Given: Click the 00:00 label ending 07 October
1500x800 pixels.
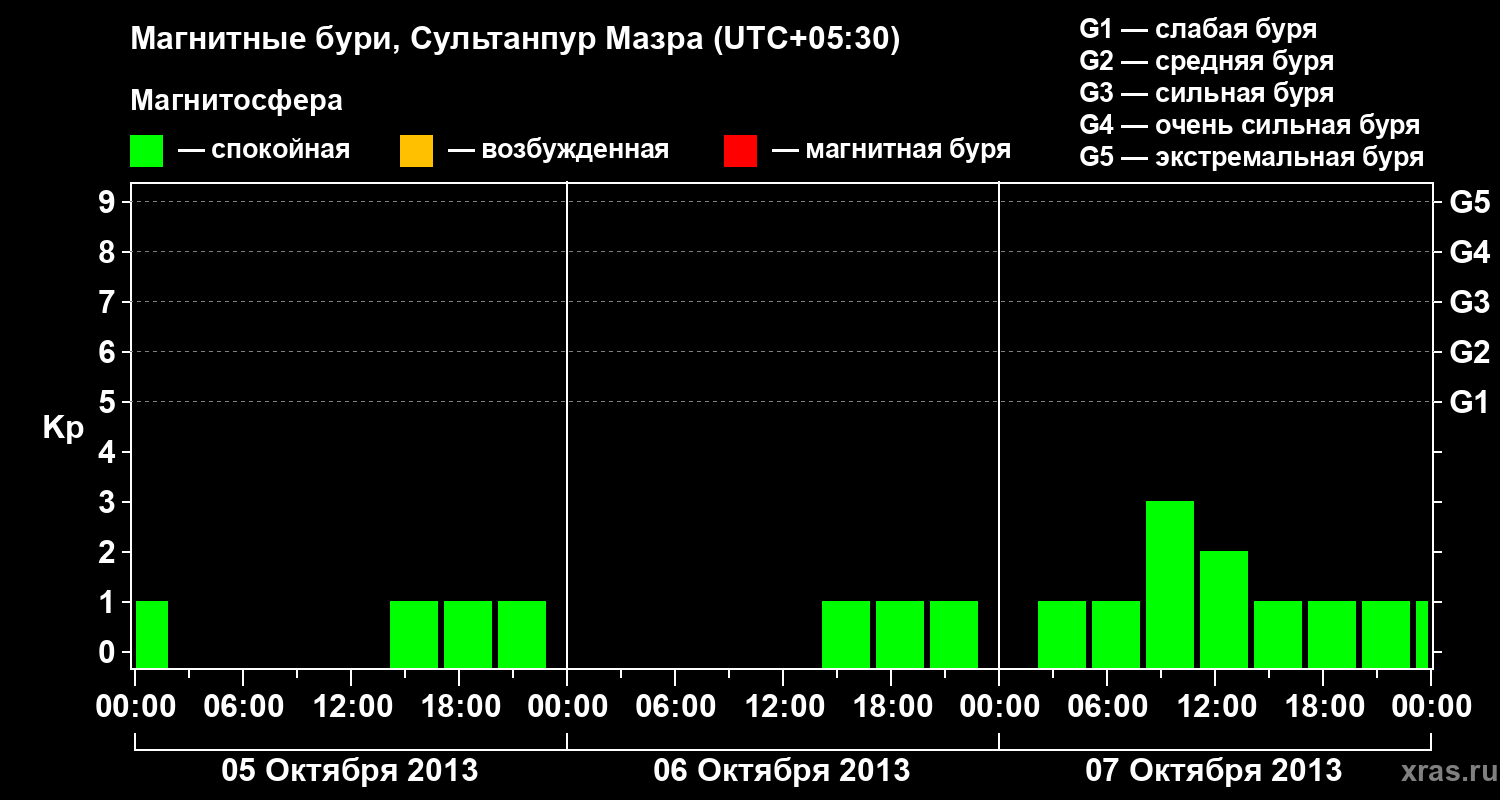Looking at the screenshot, I should pos(1432,706).
